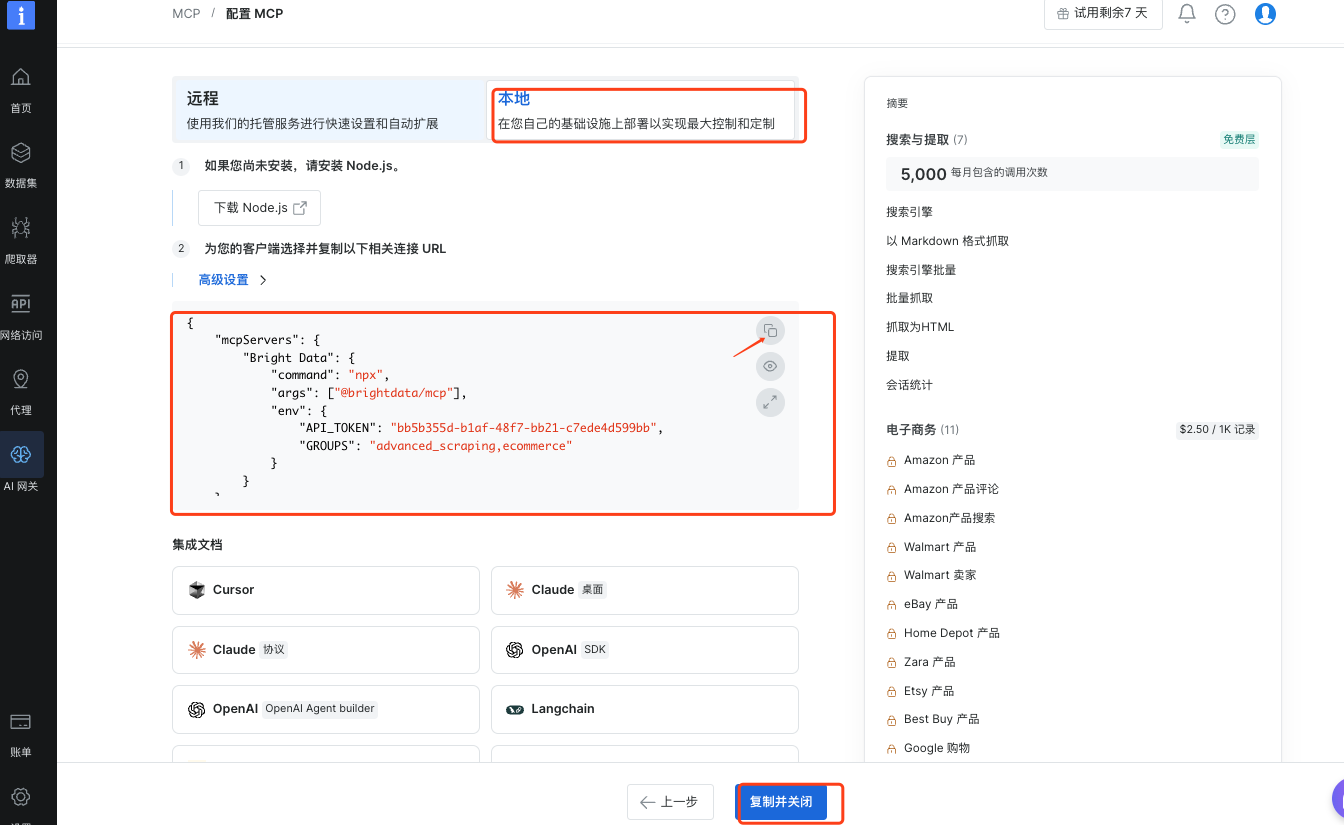This screenshot has width=1344, height=825.
Task: Click the 电子商务 (11) section heading
Action: click(922, 430)
